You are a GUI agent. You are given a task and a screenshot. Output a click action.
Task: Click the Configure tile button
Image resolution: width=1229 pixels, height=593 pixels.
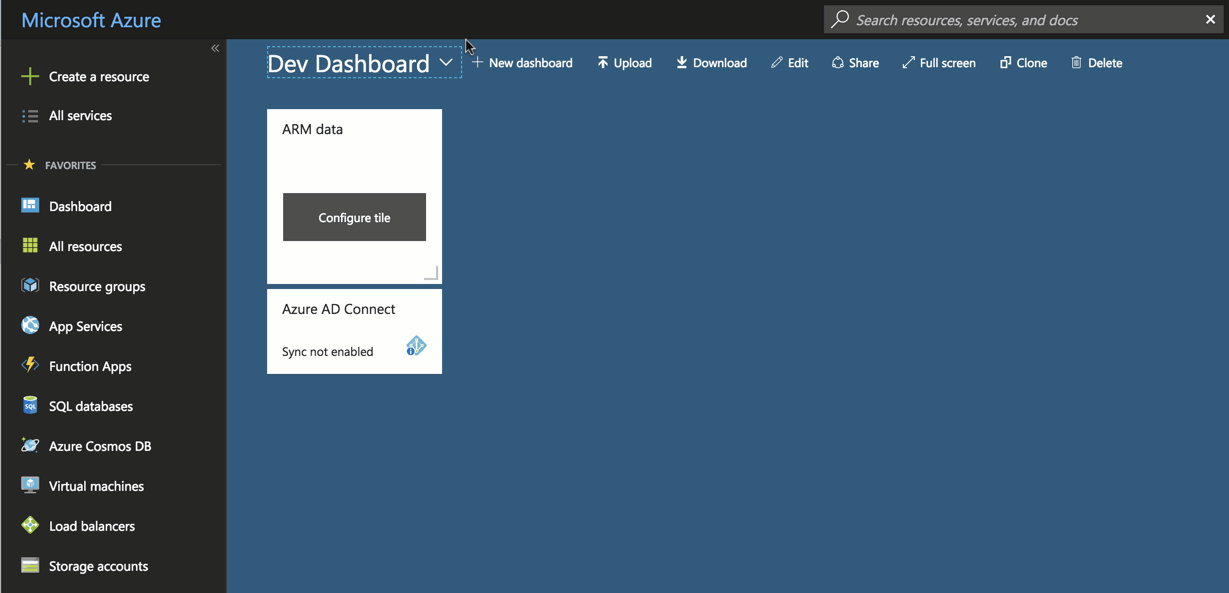tap(354, 217)
